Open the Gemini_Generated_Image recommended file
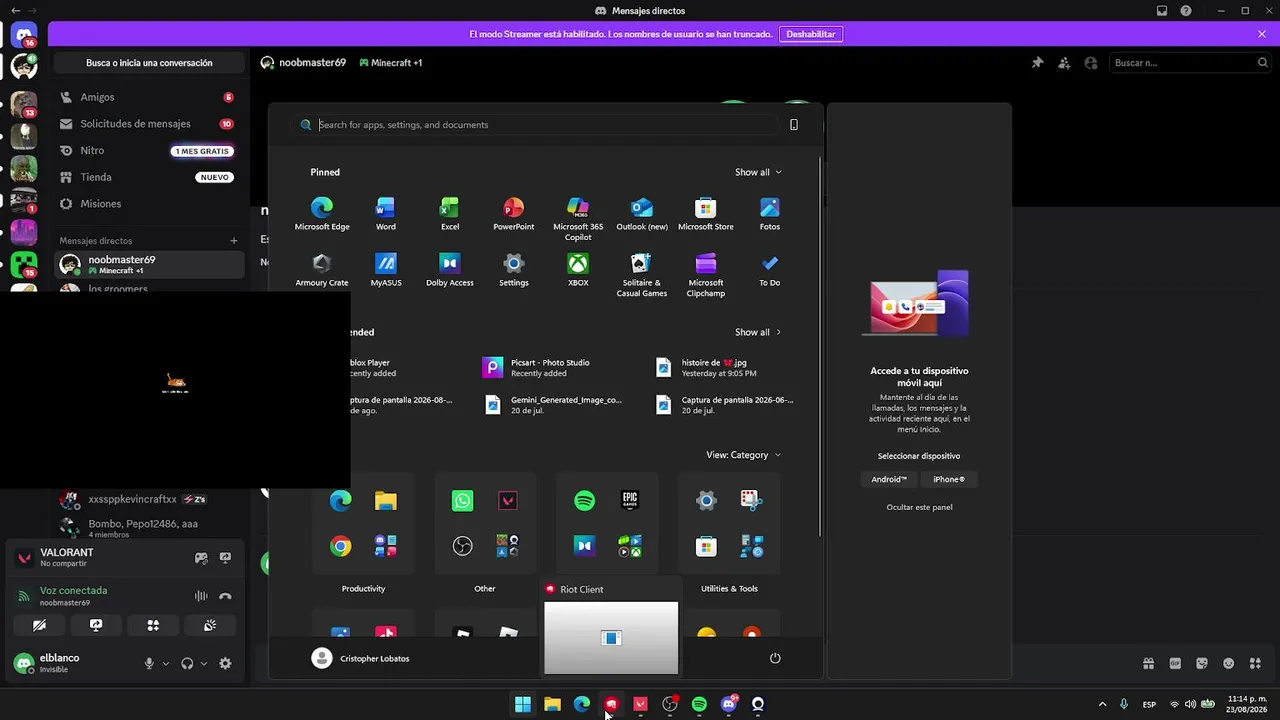Screen dimensions: 1280x720 [x=553, y=405]
